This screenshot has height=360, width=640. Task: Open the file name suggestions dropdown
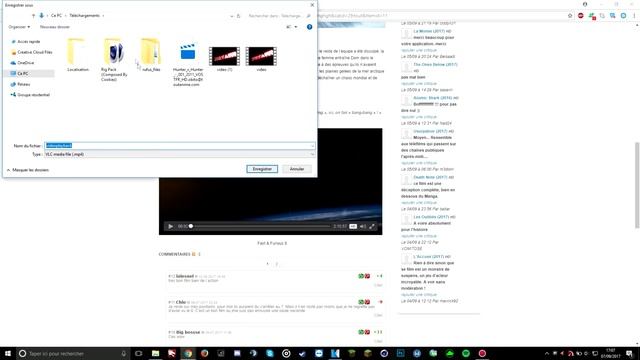[x=312, y=146]
